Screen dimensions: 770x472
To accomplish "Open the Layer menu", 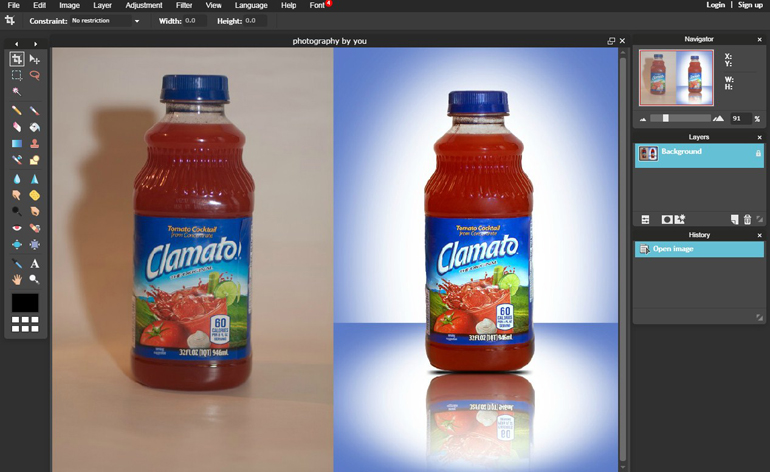I will coord(102,5).
